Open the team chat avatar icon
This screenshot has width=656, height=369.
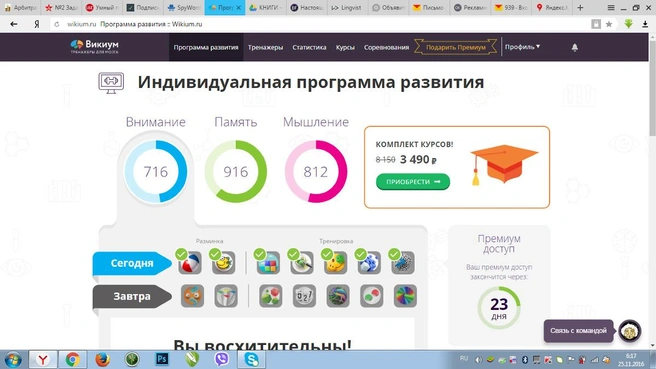630,331
